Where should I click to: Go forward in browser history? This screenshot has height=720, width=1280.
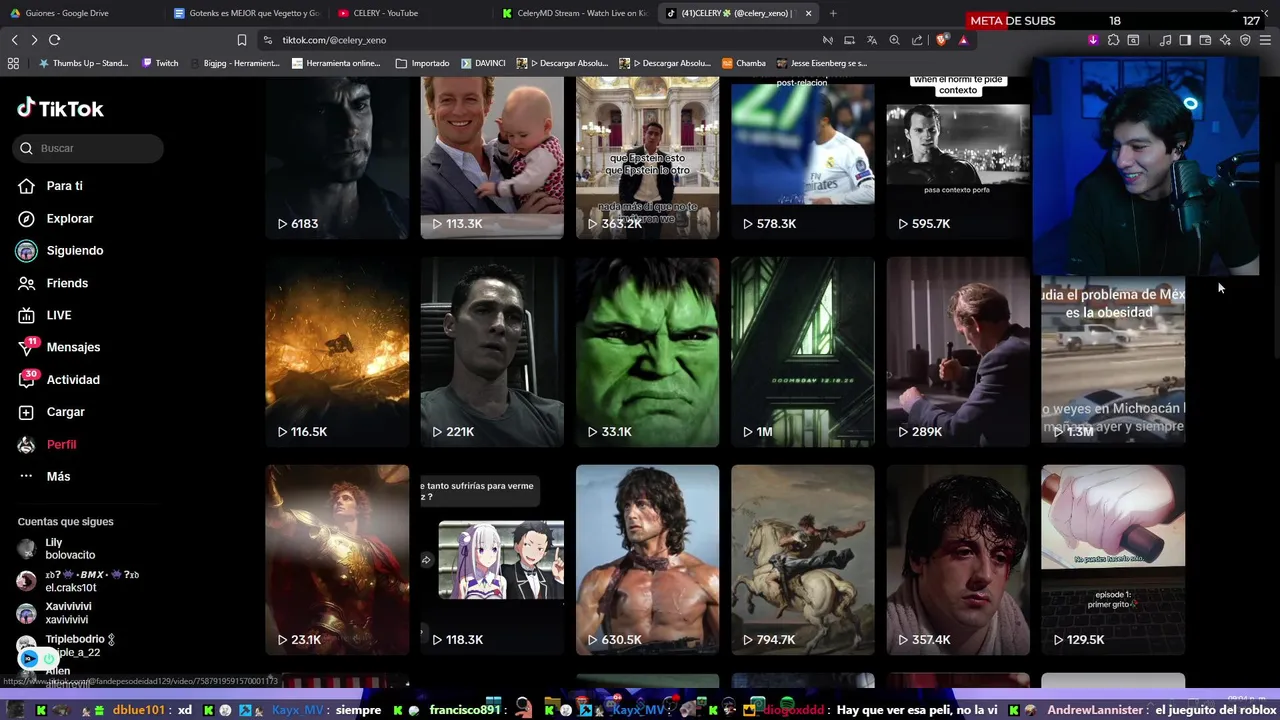[x=34, y=40]
